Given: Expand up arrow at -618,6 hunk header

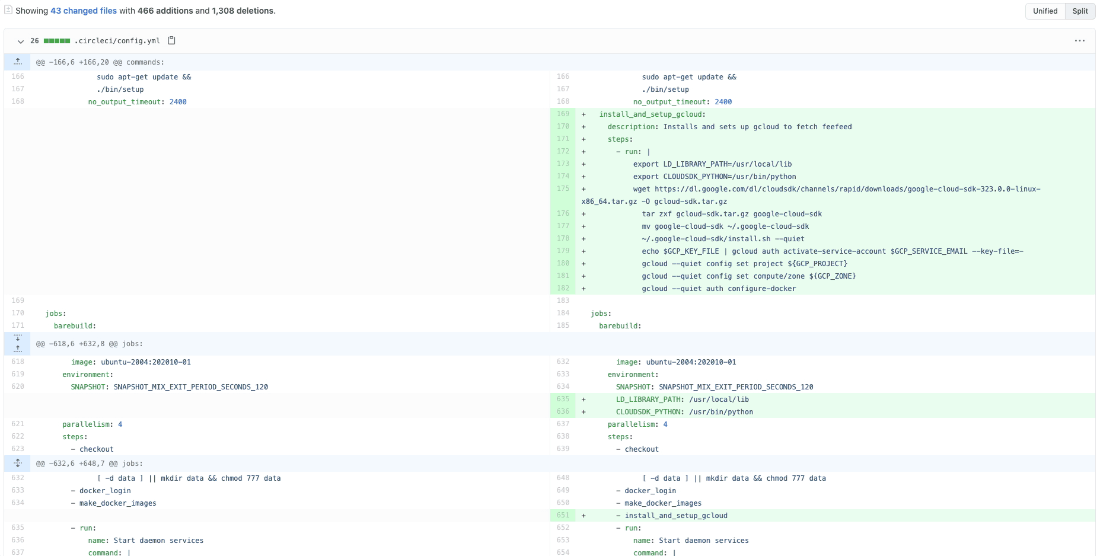Looking at the screenshot, I should point(18,349).
